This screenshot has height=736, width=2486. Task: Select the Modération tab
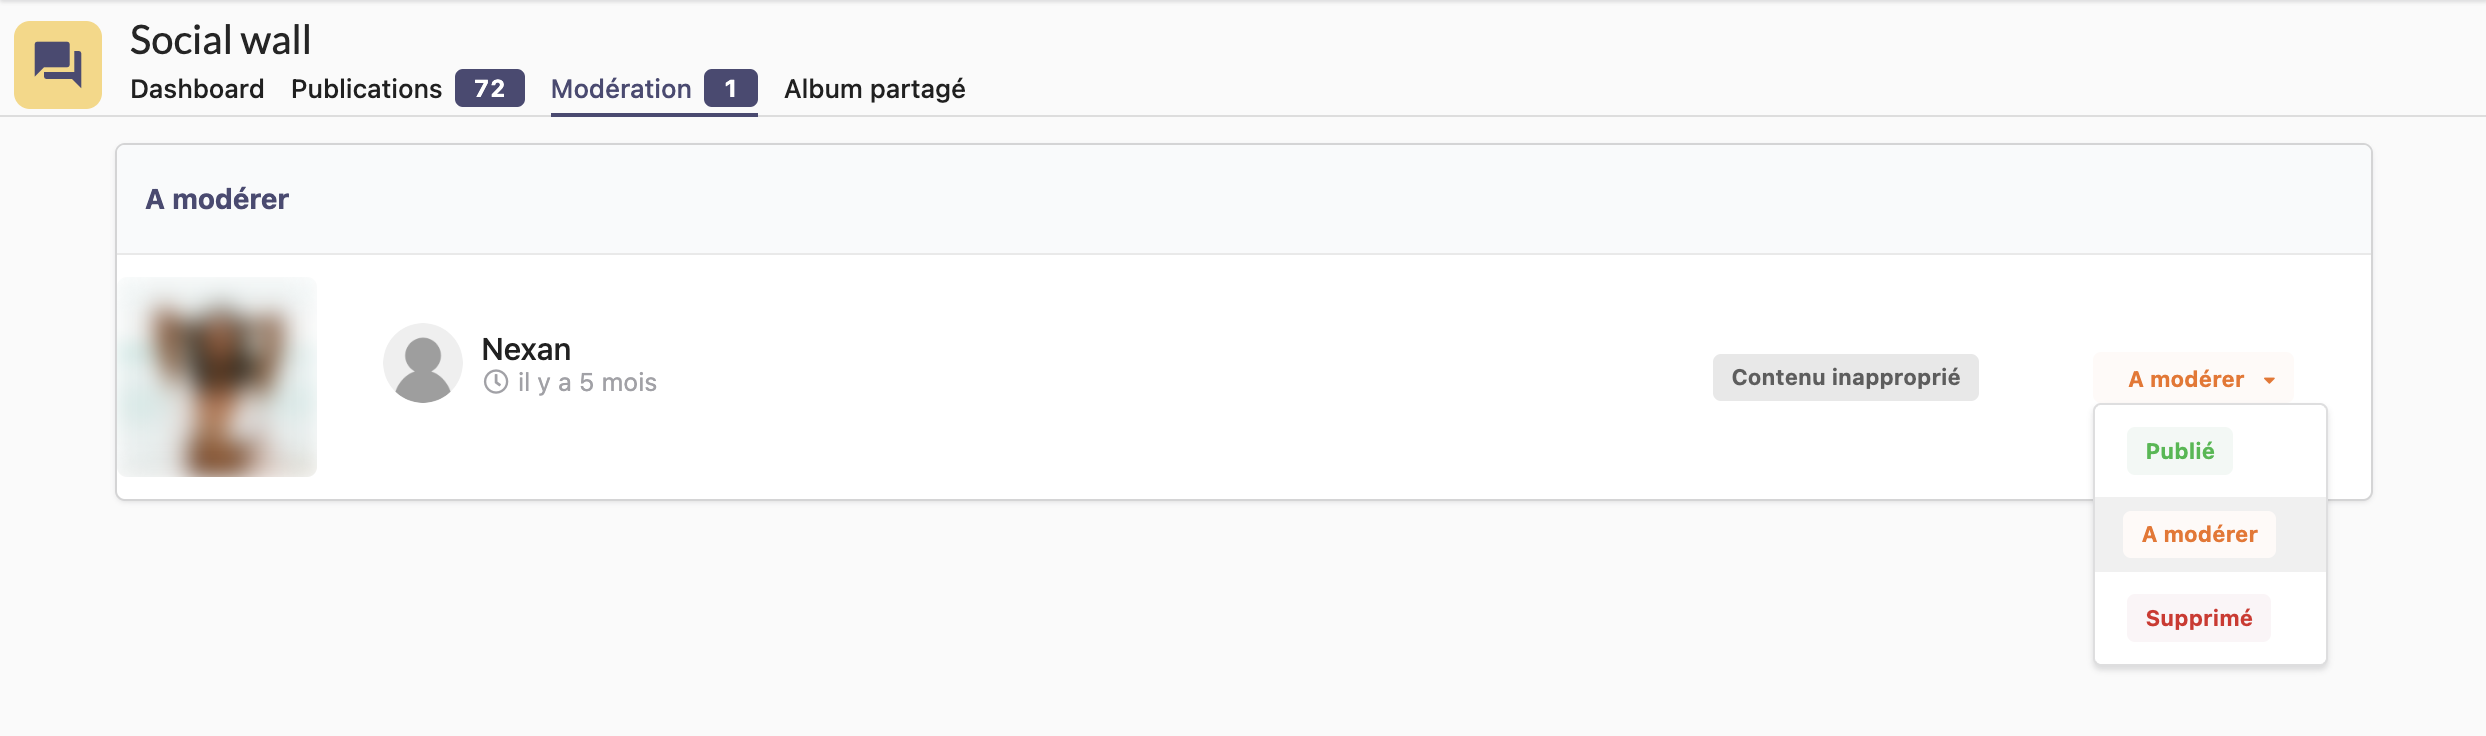[x=621, y=89]
